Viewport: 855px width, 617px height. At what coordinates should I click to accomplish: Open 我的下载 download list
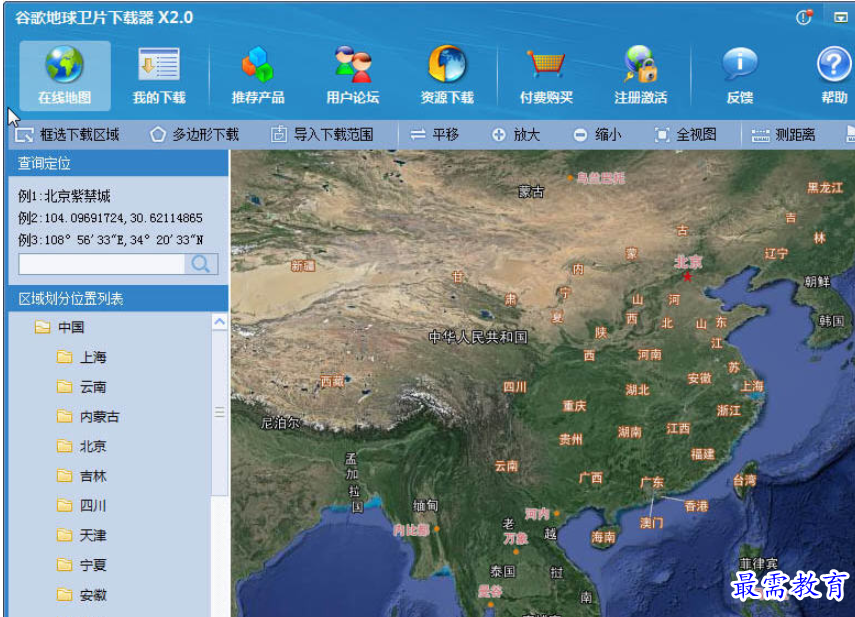(159, 76)
